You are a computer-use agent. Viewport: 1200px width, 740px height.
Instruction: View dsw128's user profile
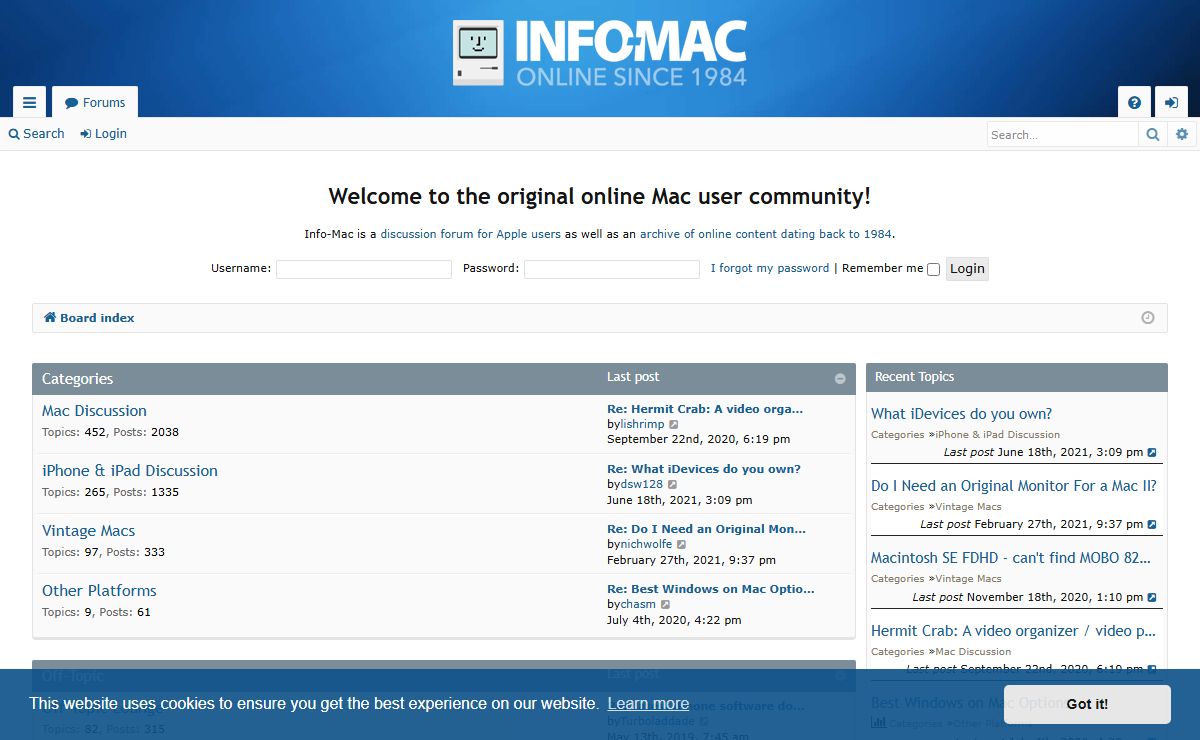(x=641, y=484)
